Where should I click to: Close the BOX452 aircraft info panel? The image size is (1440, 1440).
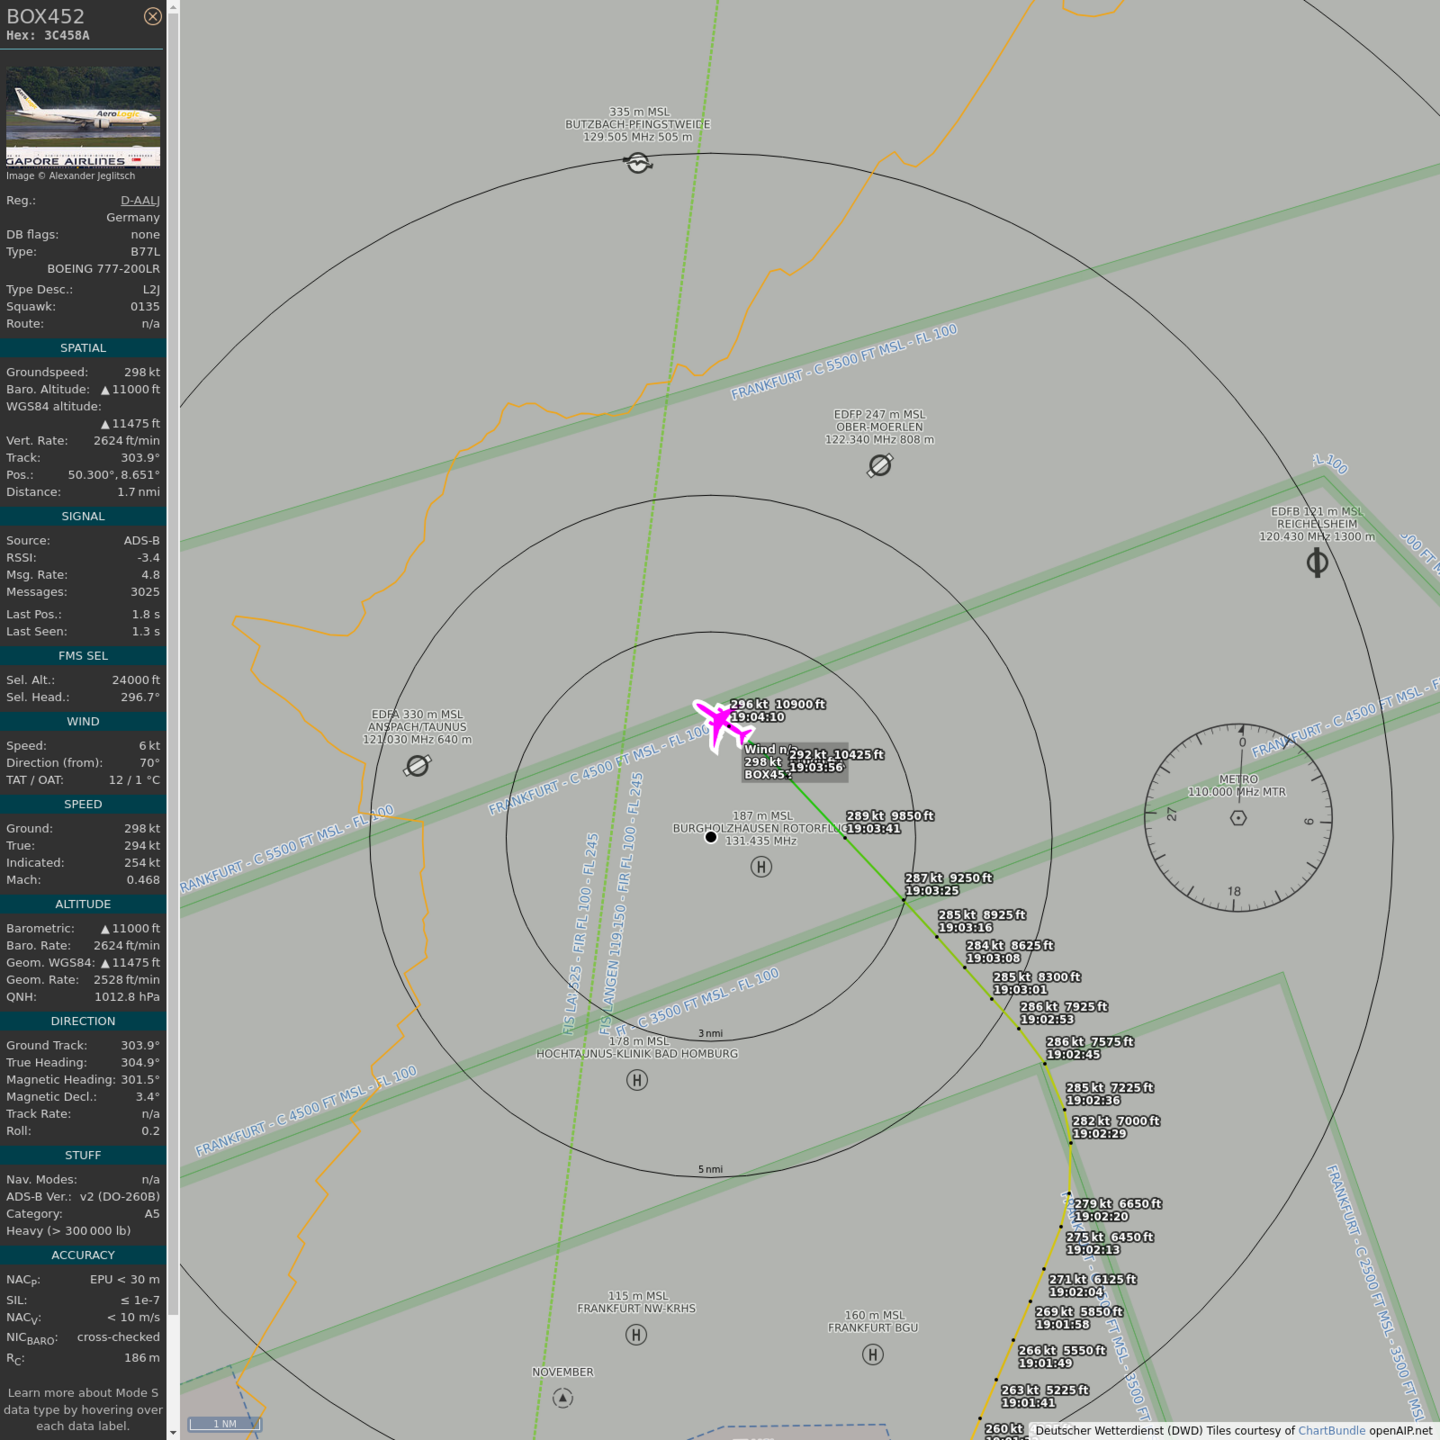pos(152,16)
